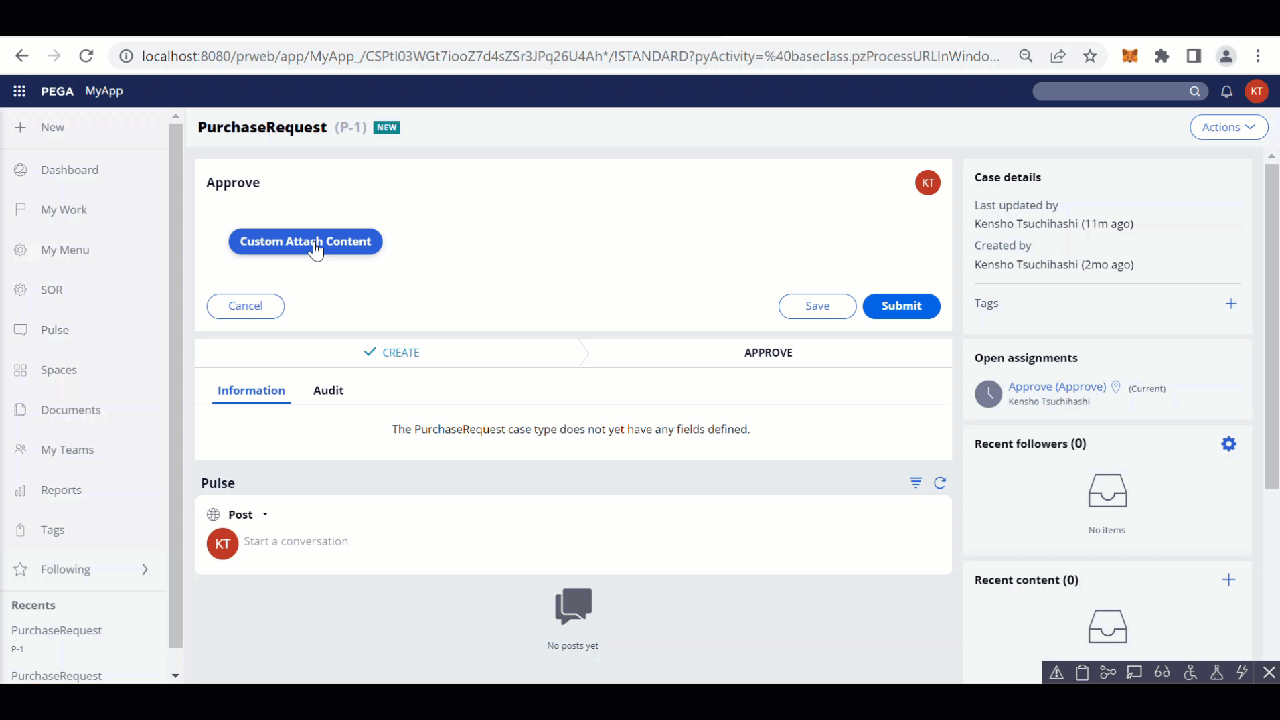Open the Pega app launcher grid
The width and height of the screenshot is (1280, 720).
pos(18,91)
